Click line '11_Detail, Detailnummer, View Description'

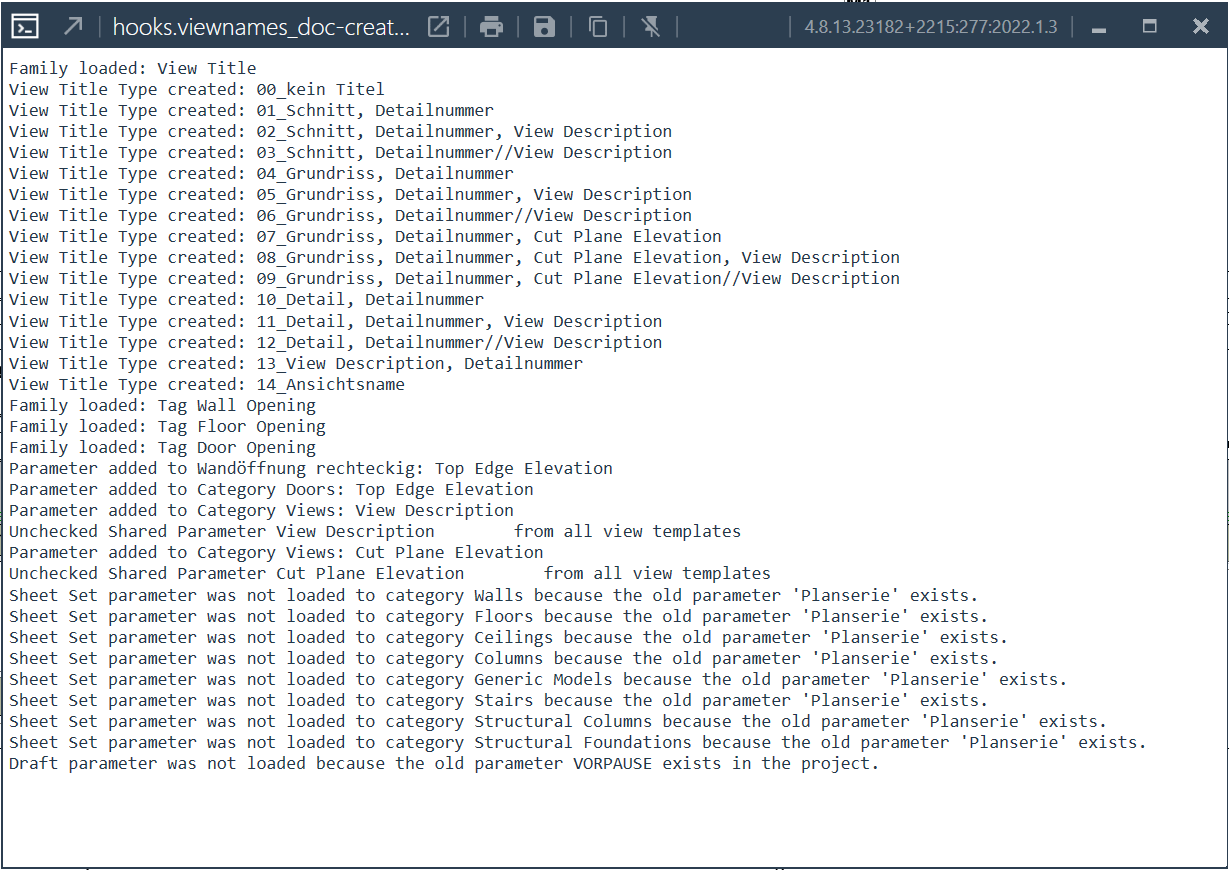pyautogui.click(x=336, y=322)
